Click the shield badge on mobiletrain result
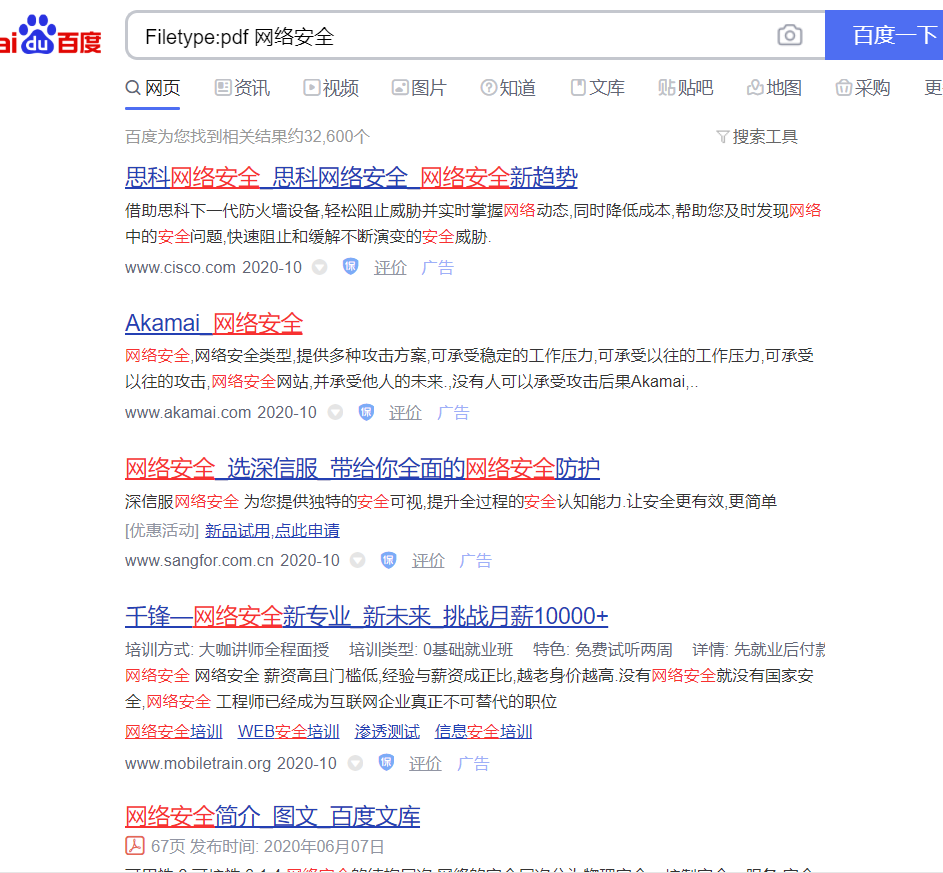Image resolution: width=943 pixels, height=873 pixels. pyautogui.click(x=386, y=762)
